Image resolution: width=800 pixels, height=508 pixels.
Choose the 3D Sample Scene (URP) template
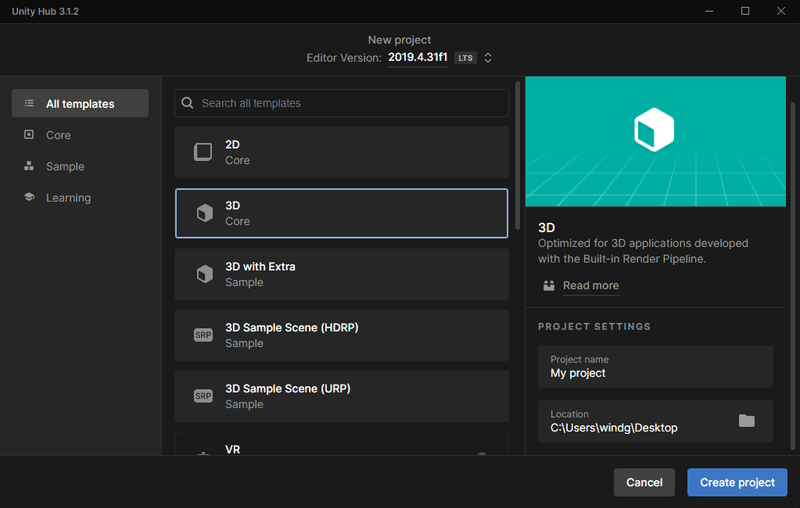click(x=341, y=396)
